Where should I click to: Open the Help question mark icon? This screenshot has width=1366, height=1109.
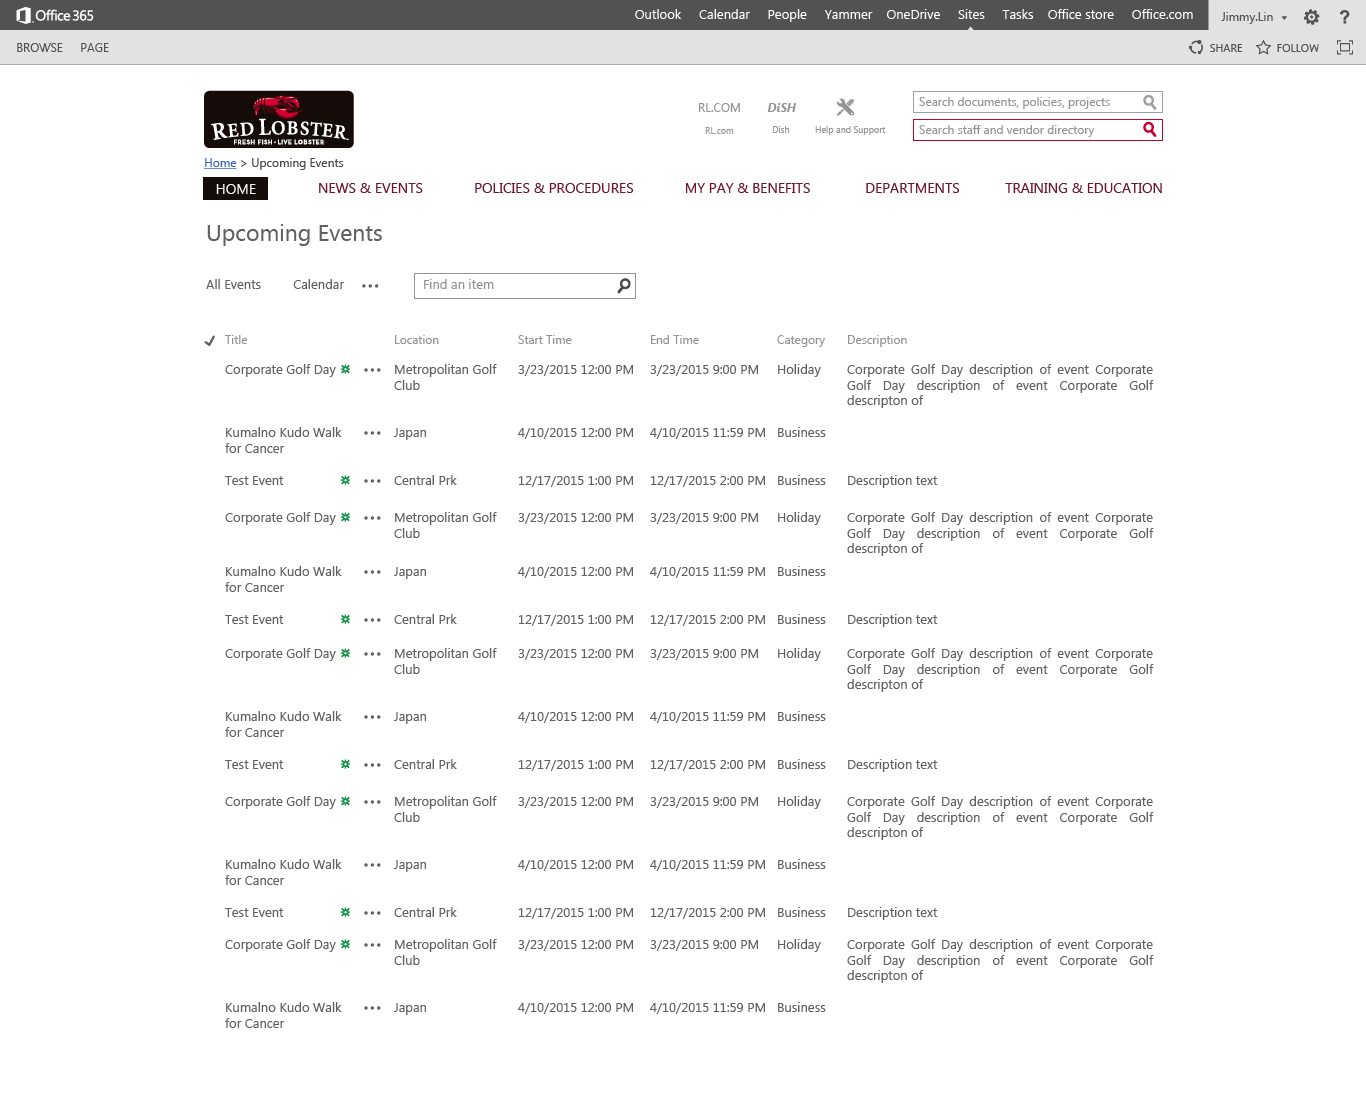1344,17
